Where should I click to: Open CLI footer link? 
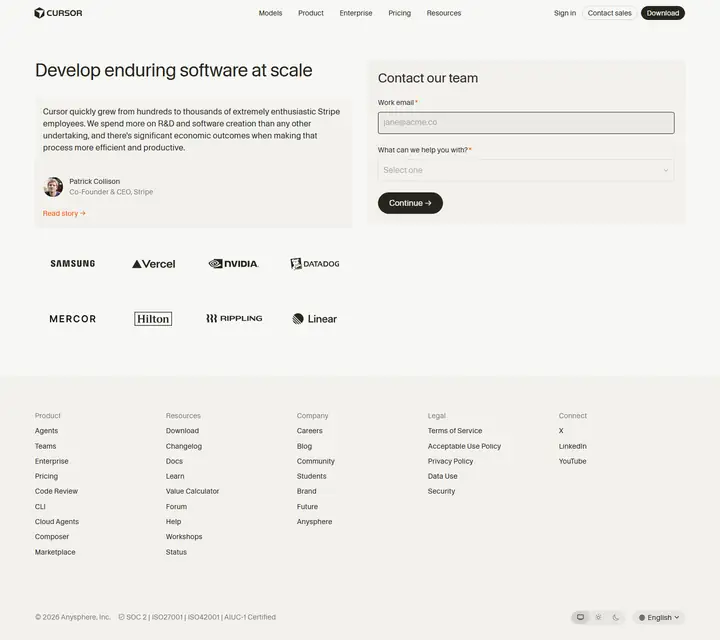pyautogui.click(x=40, y=506)
